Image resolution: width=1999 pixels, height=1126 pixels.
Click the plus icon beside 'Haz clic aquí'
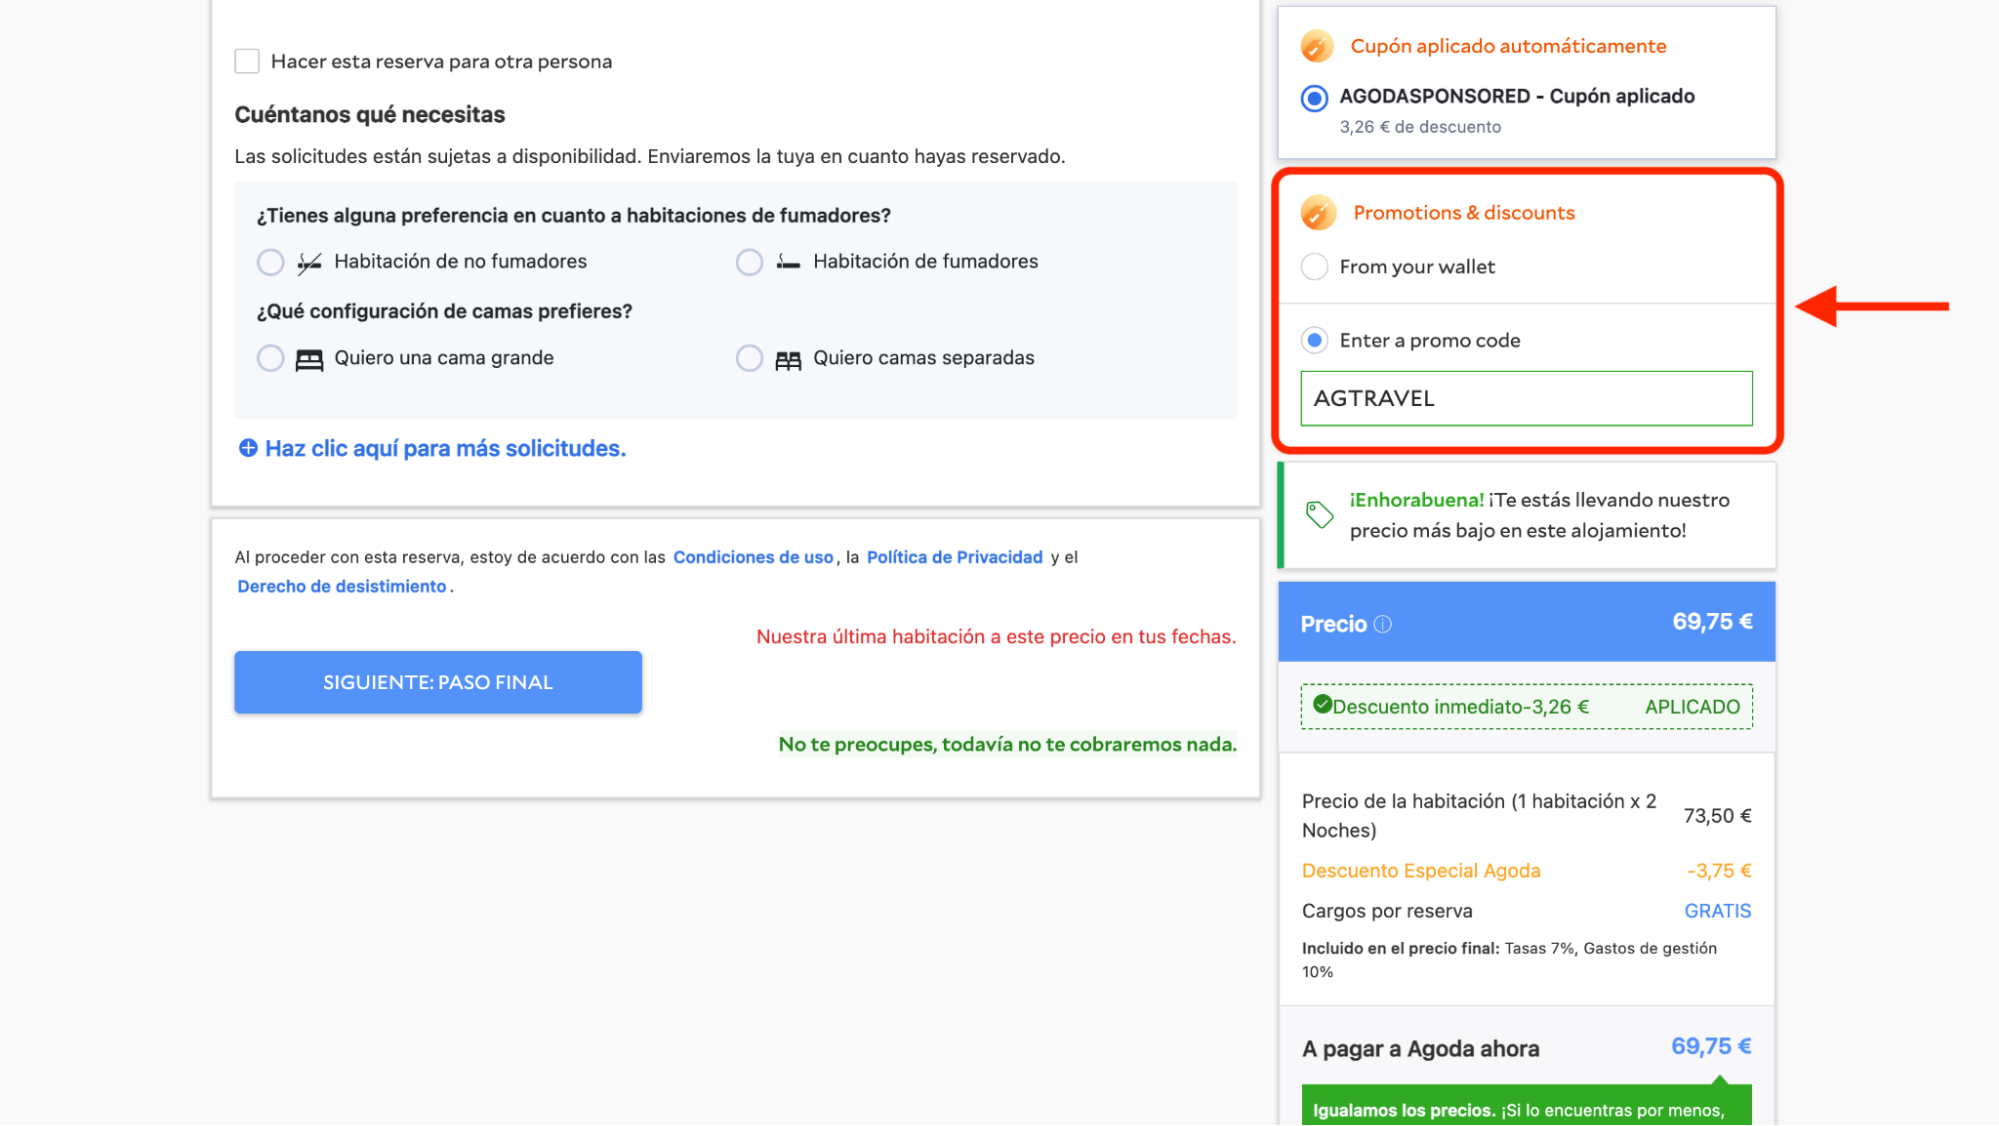pos(248,448)
